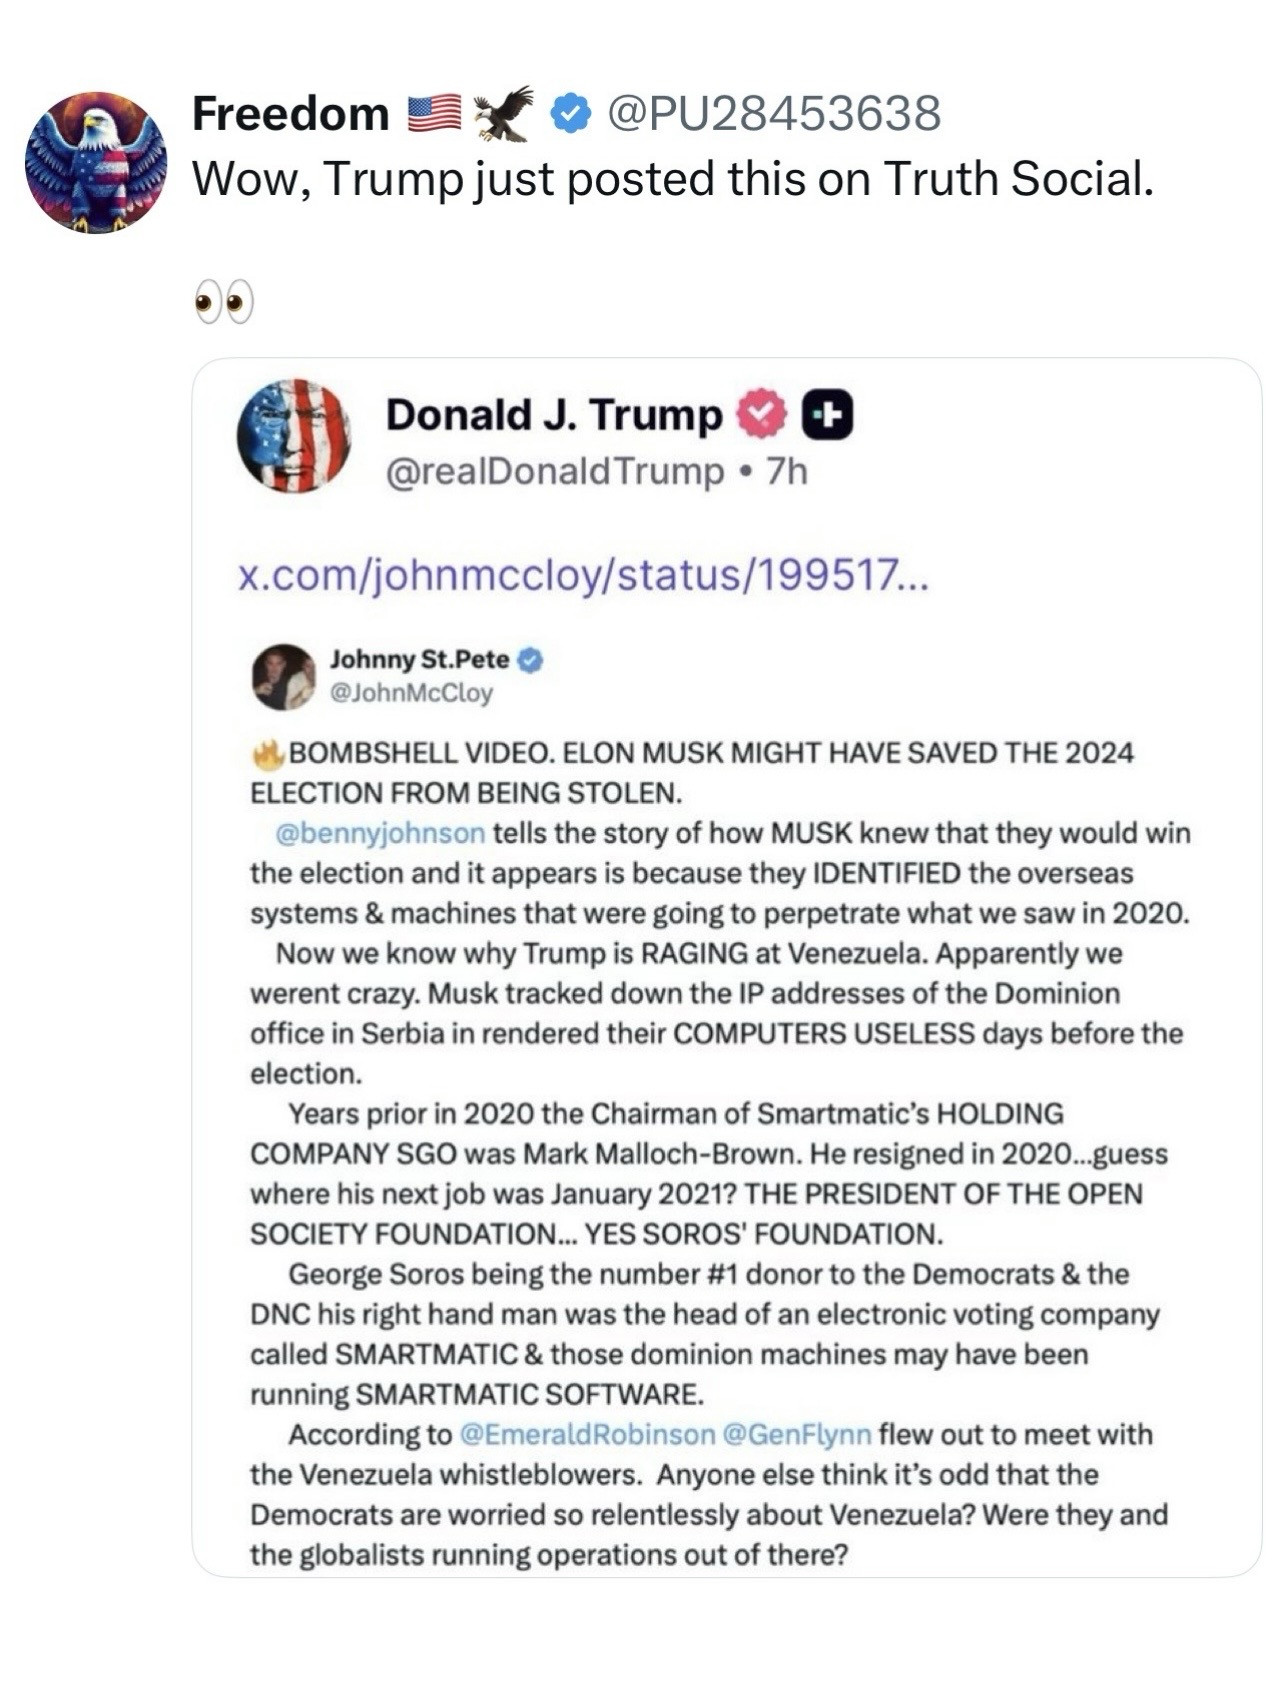Click the blue verified badge beside Freedom
The image size is (1288, 1684).
click(x=570, y=114)
